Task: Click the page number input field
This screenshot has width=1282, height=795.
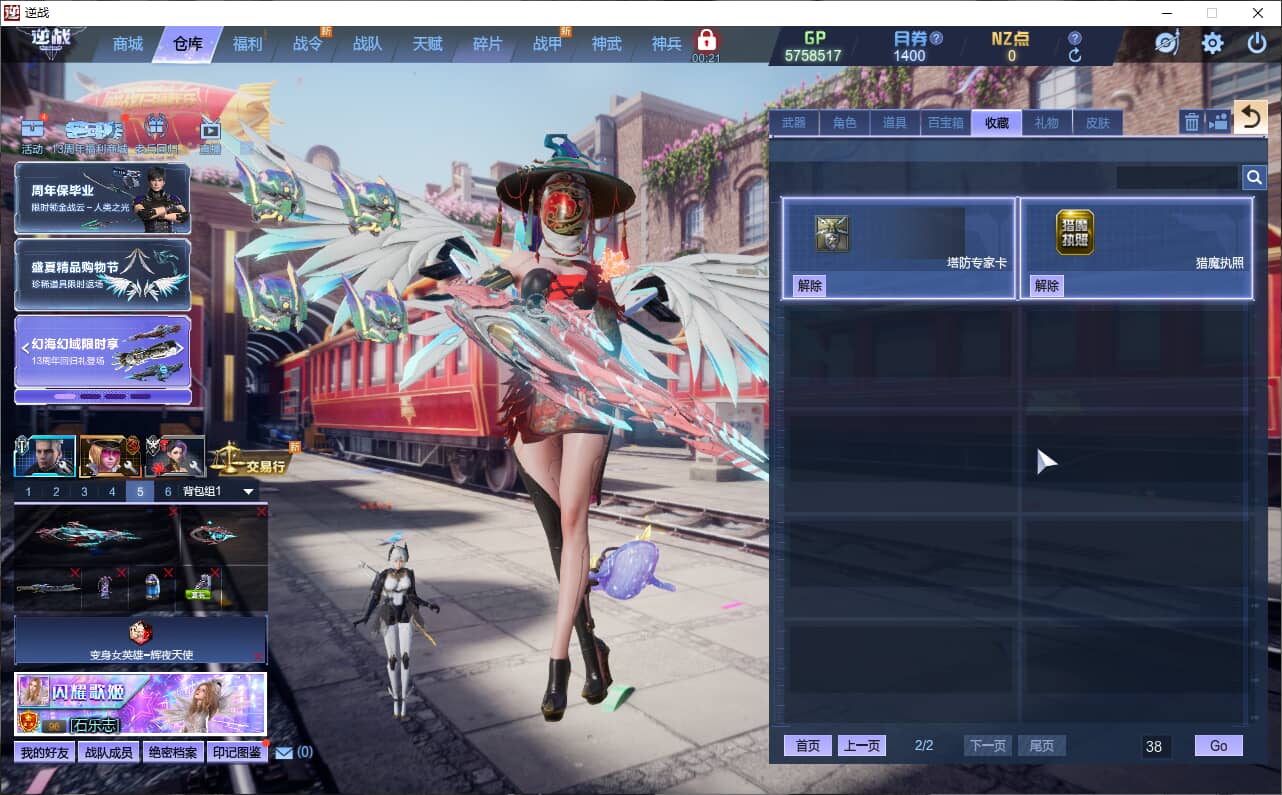Action: (x=1157, y=746)
